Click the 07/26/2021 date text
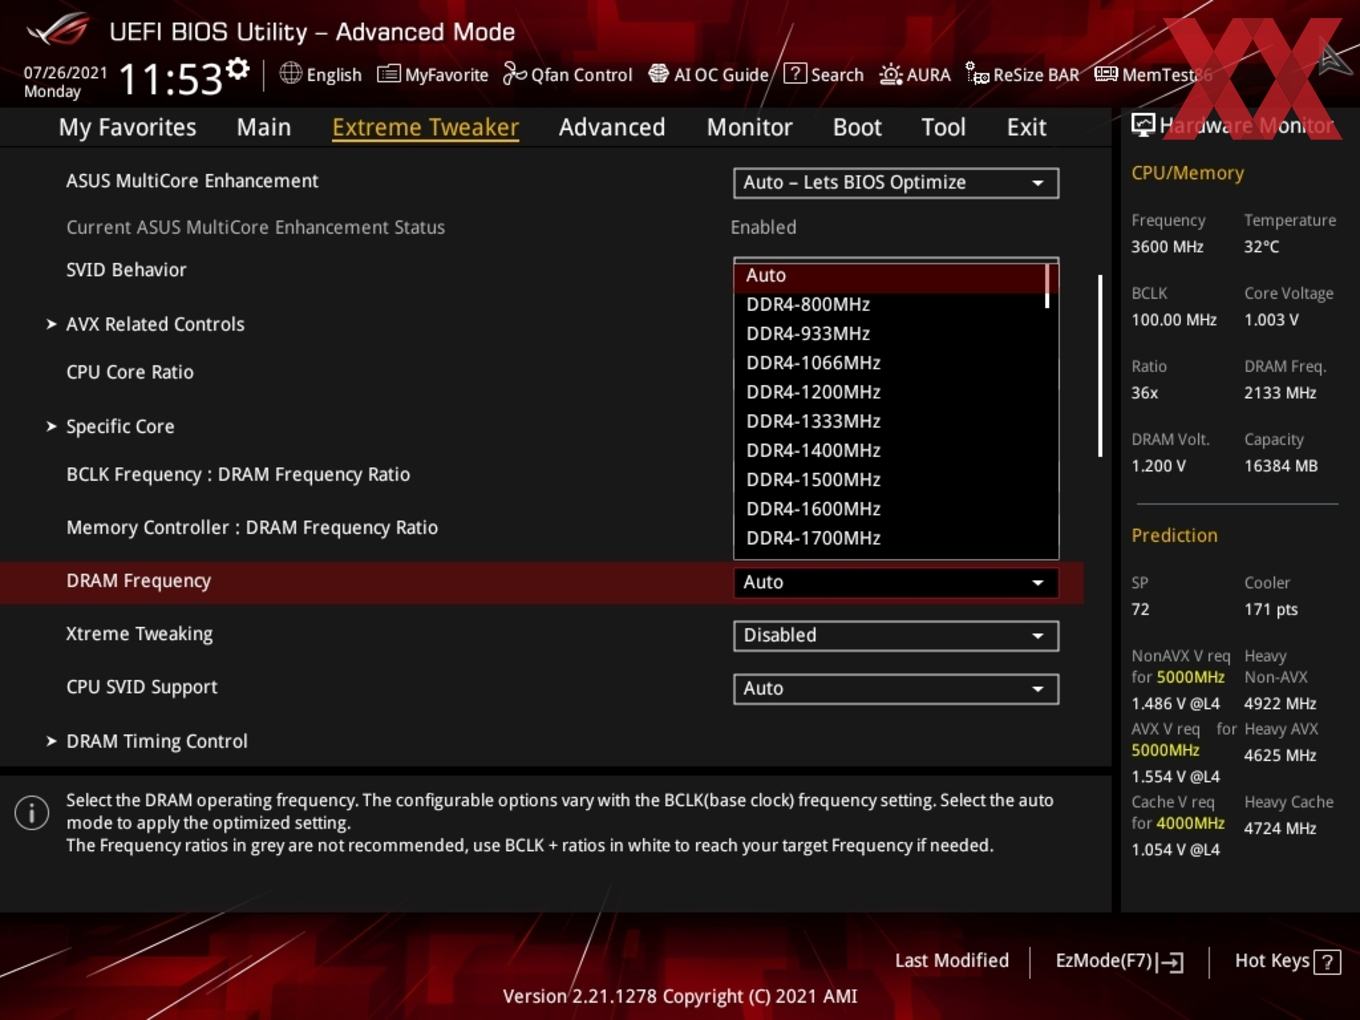This screenshot has height=1020, width=1360. pos(65,72)
